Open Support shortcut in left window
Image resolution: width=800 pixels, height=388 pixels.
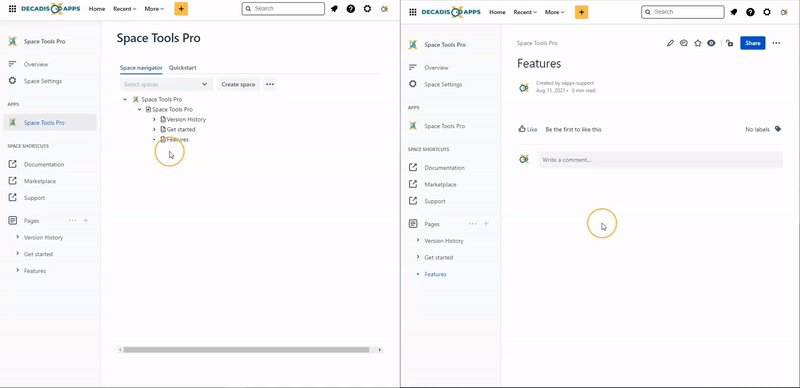coord(36,198)
